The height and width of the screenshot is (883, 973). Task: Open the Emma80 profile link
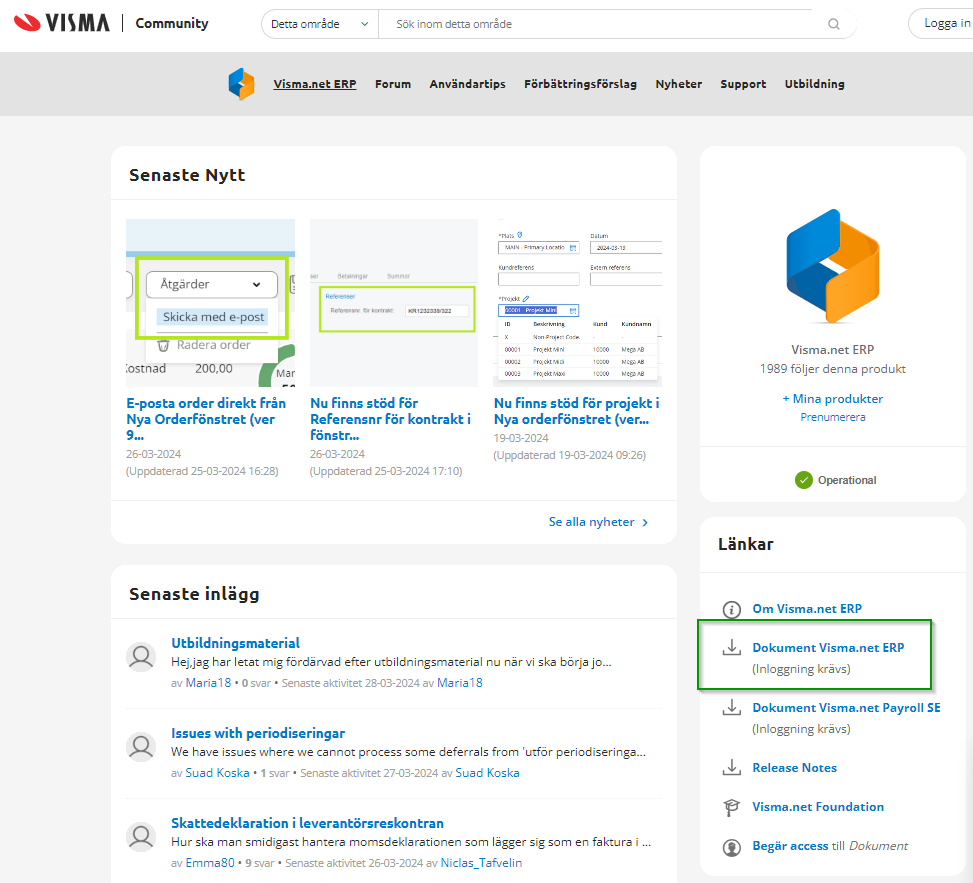210,863
